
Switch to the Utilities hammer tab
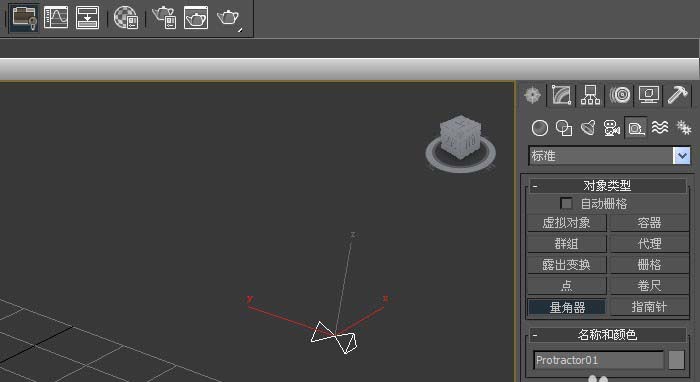coord(678,95)
